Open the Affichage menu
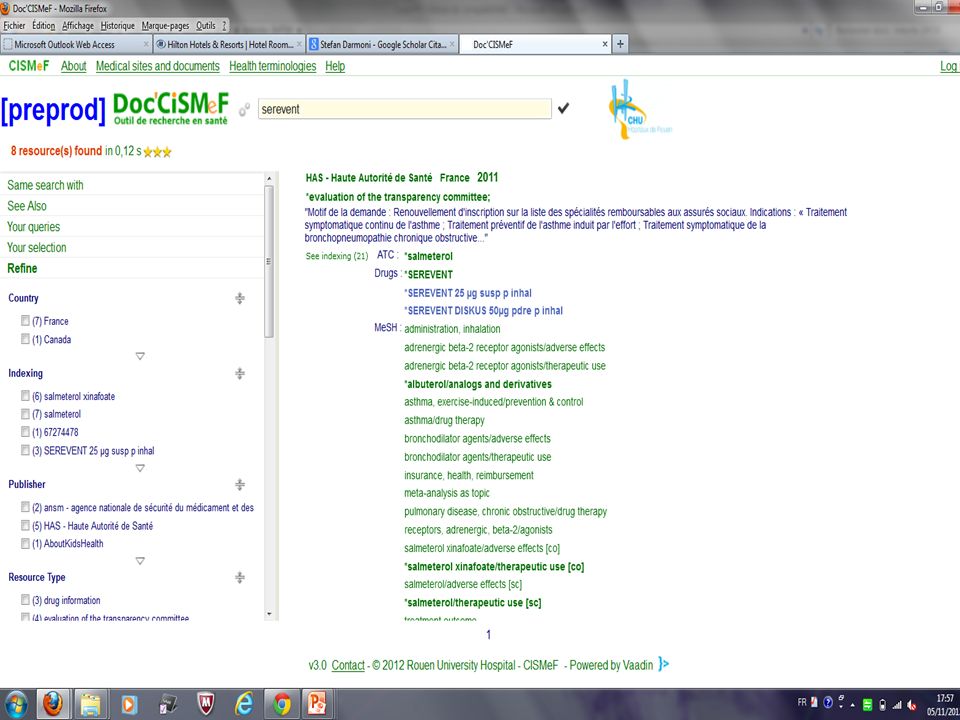 pyautogui.click(x=78, y=26)
